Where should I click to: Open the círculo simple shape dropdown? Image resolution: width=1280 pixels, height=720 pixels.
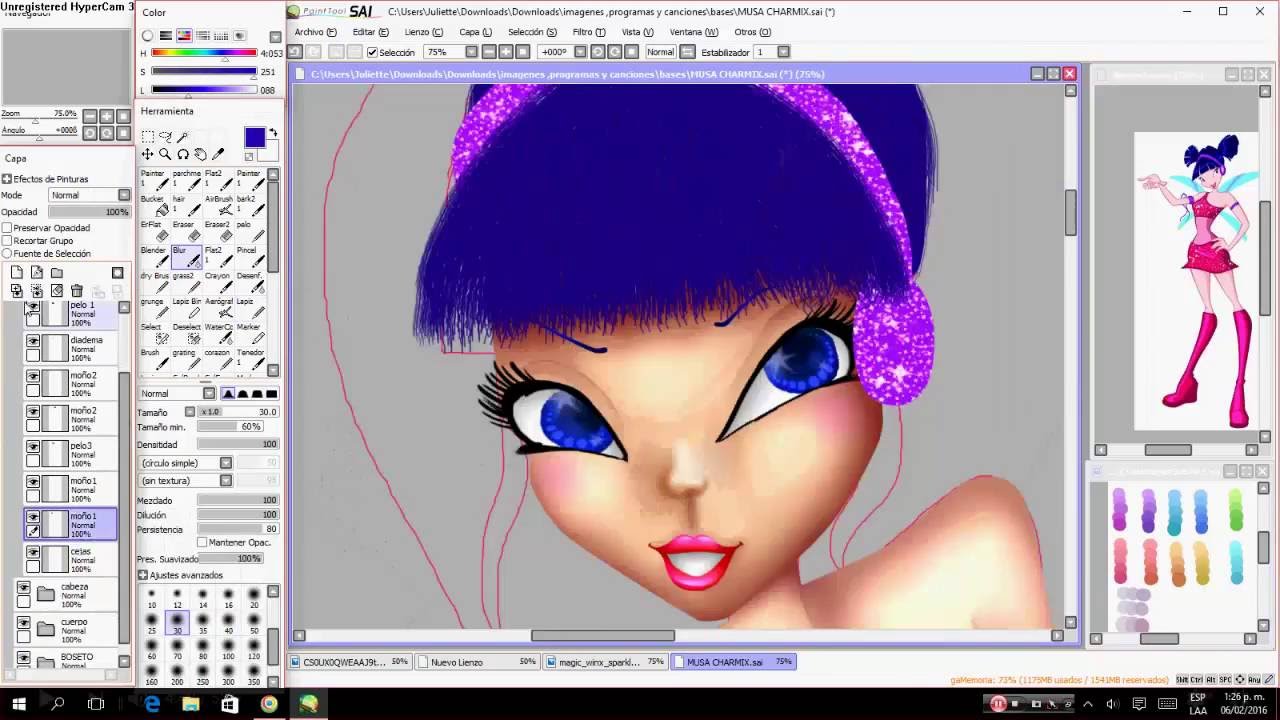[226, 463]
